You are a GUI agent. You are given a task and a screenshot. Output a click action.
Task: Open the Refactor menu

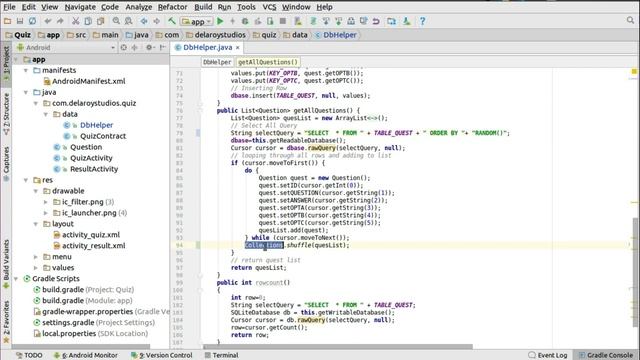tap(172, 7)
